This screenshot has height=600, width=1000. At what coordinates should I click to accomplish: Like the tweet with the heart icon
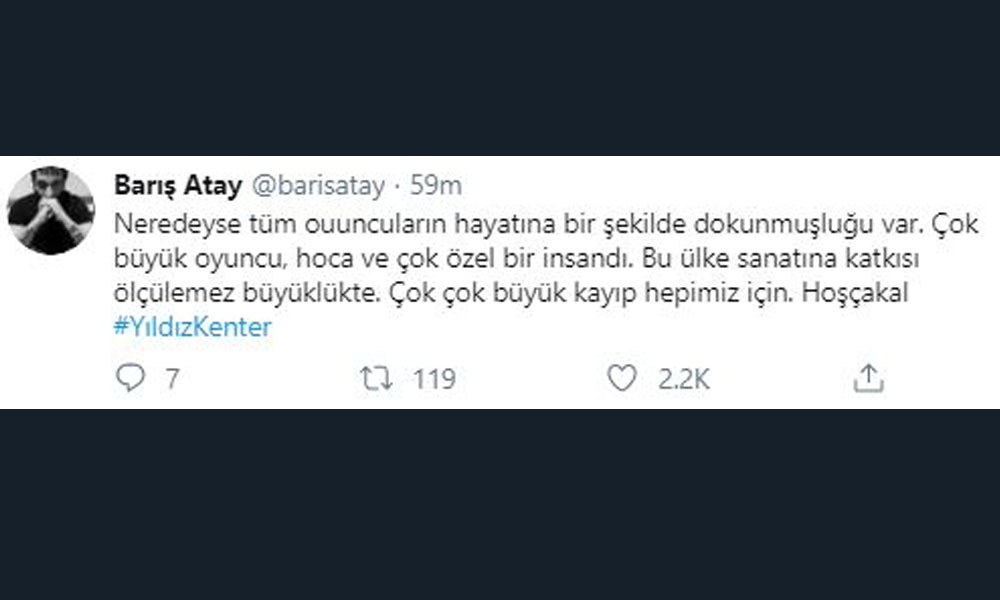(622, 378)
